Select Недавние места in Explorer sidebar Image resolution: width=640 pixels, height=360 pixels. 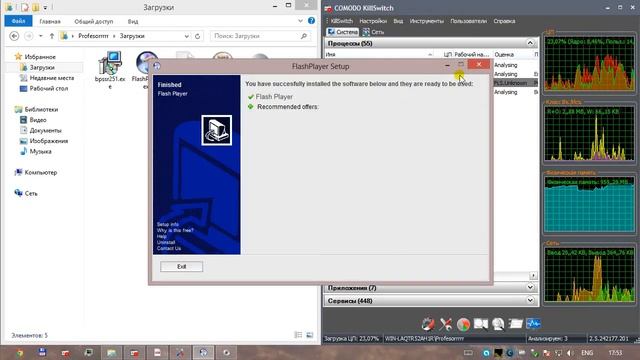coord(51,78)
